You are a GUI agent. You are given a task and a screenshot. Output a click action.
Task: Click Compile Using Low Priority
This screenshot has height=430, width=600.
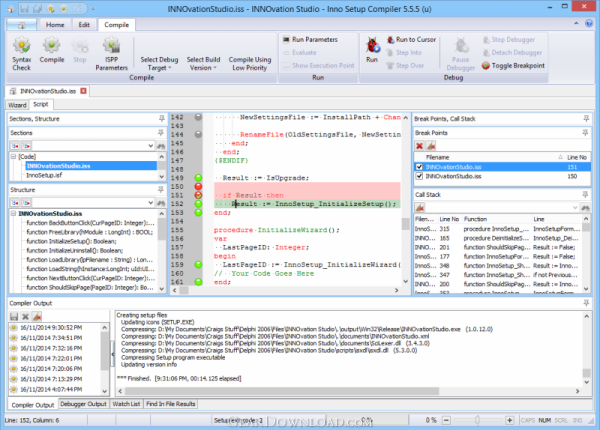250,64
